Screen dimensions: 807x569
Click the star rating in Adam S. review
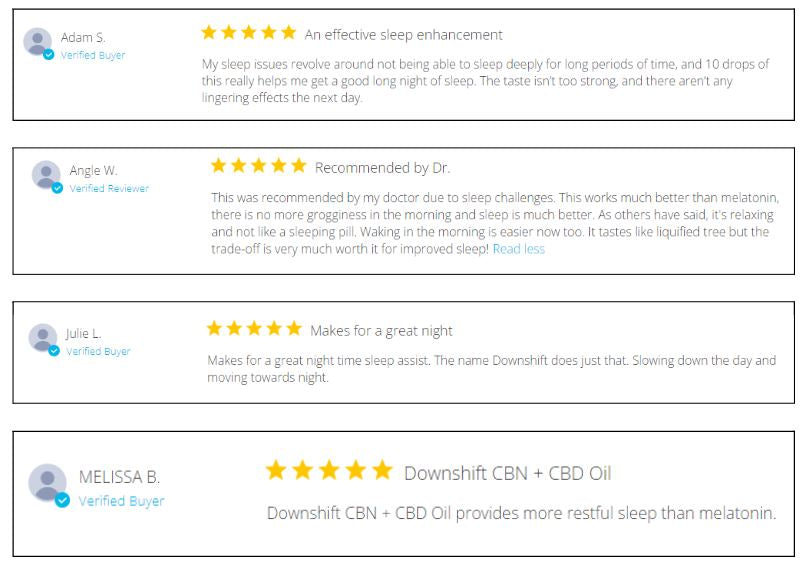249,33
